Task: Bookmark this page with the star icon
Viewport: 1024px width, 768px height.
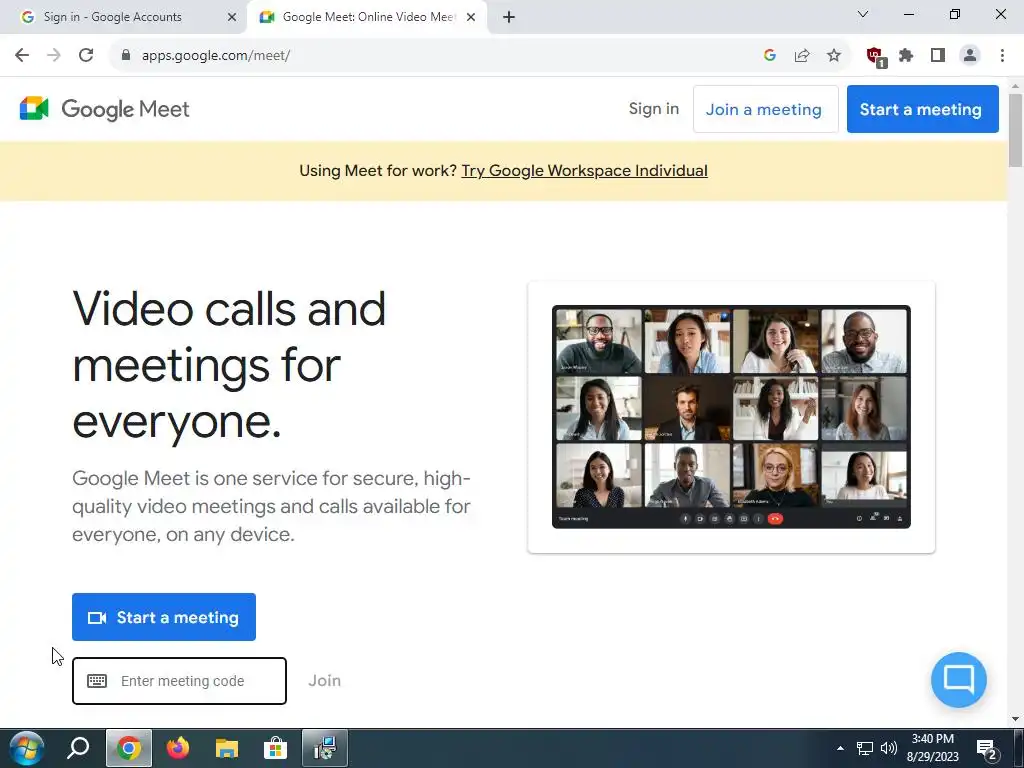Action: click(x=834, y=56)
